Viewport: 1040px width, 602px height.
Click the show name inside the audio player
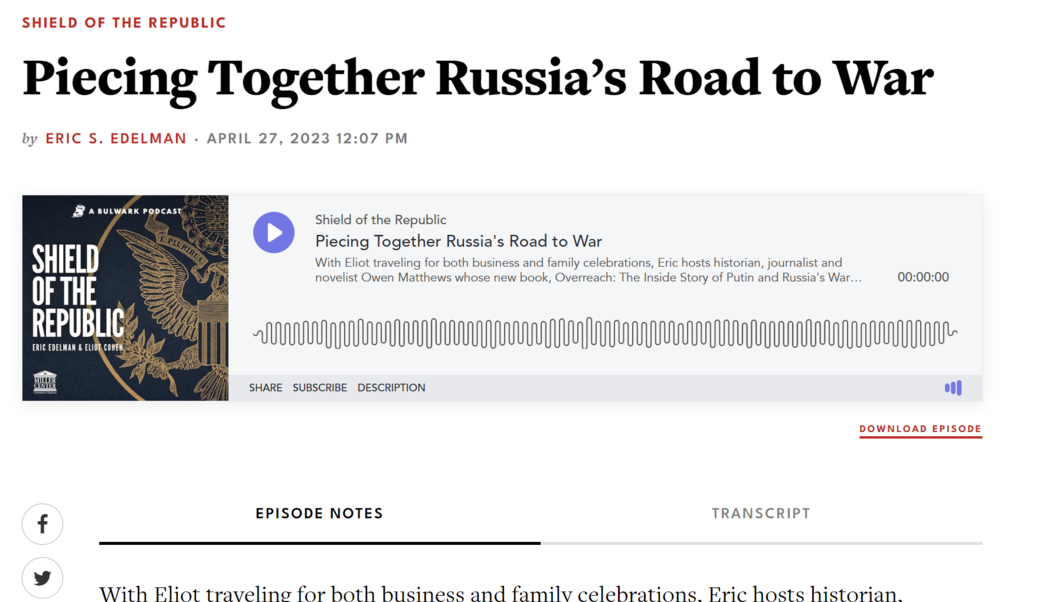(380, 220)
